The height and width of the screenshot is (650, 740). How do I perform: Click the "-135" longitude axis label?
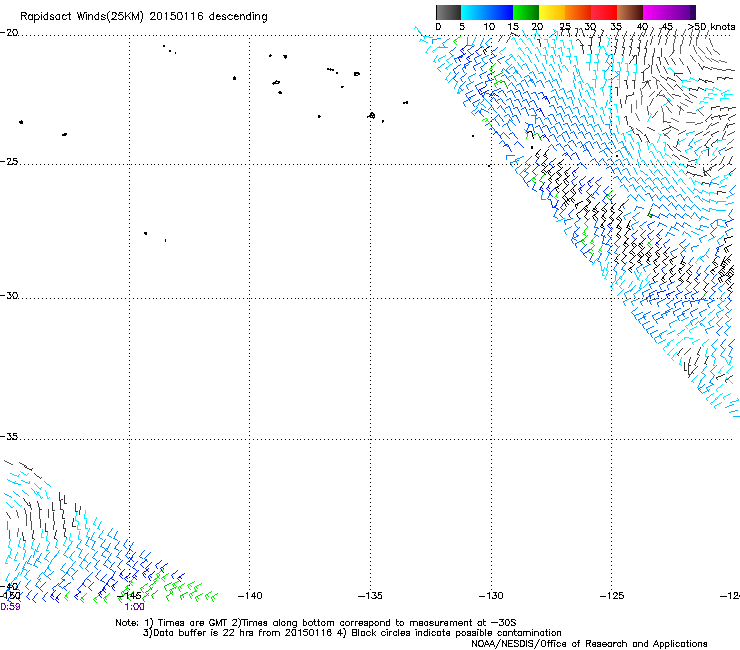coord(370,596)
